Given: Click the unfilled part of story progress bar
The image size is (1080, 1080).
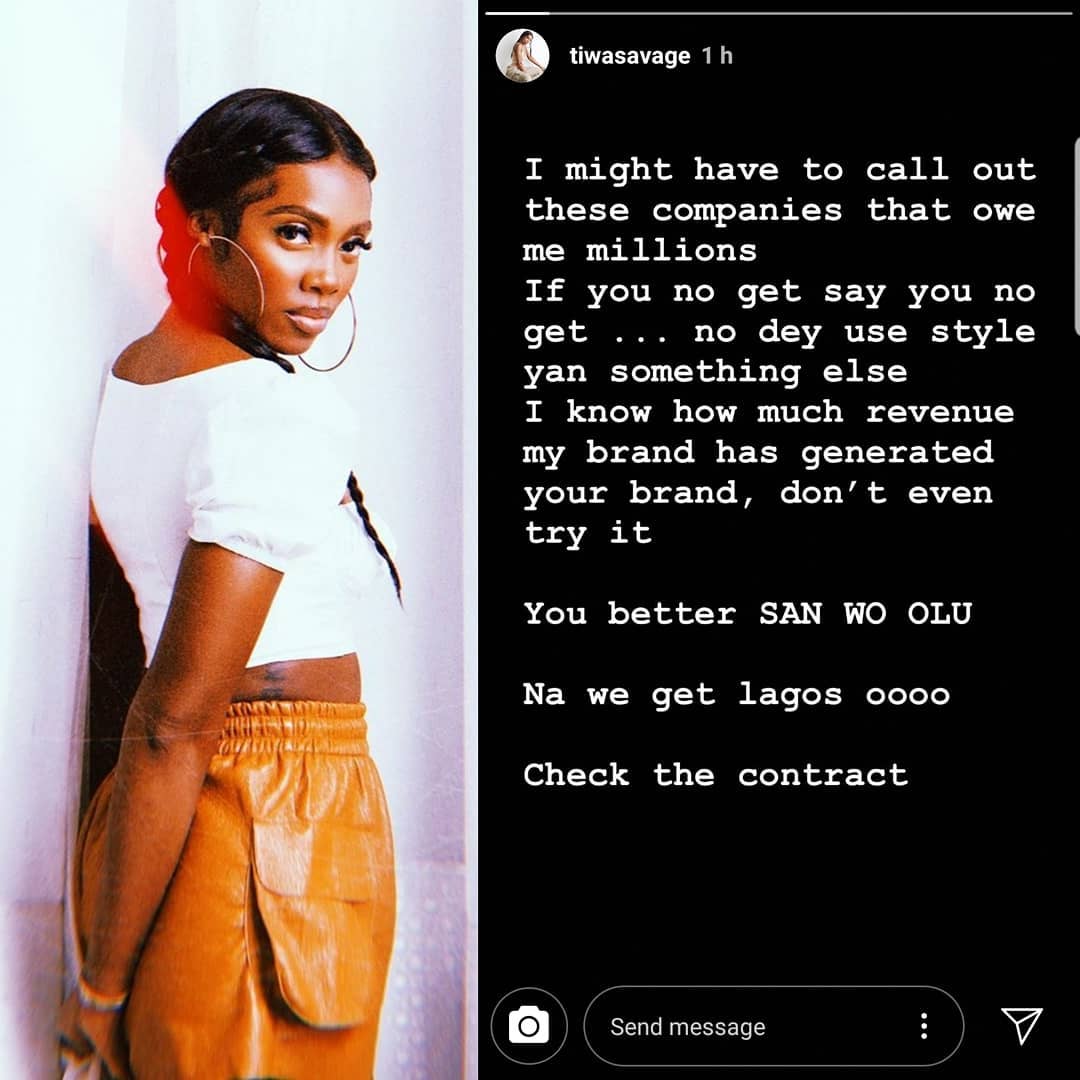Looking at the screenshot, I should [x=811, y=13].
